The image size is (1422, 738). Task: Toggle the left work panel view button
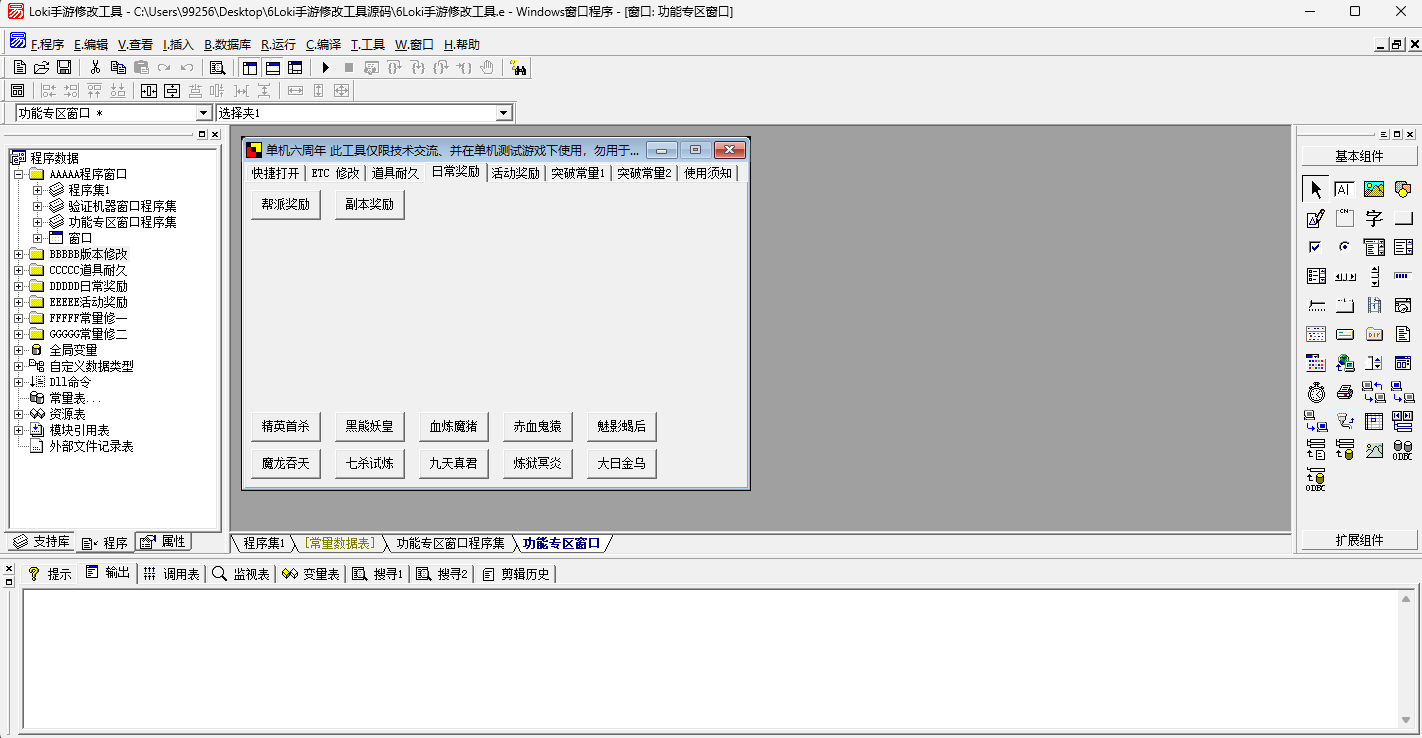(x=250, y=68)
